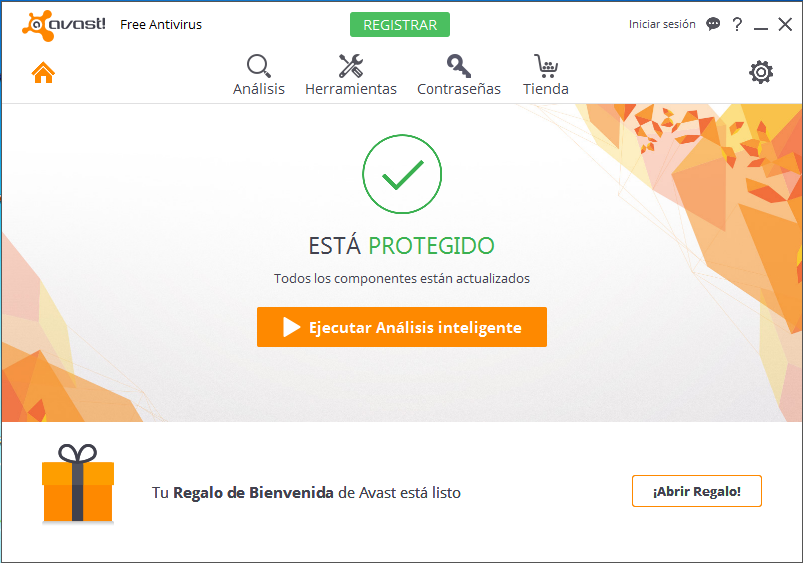Click the green protection status checkmark

click(x=402, y=174)
